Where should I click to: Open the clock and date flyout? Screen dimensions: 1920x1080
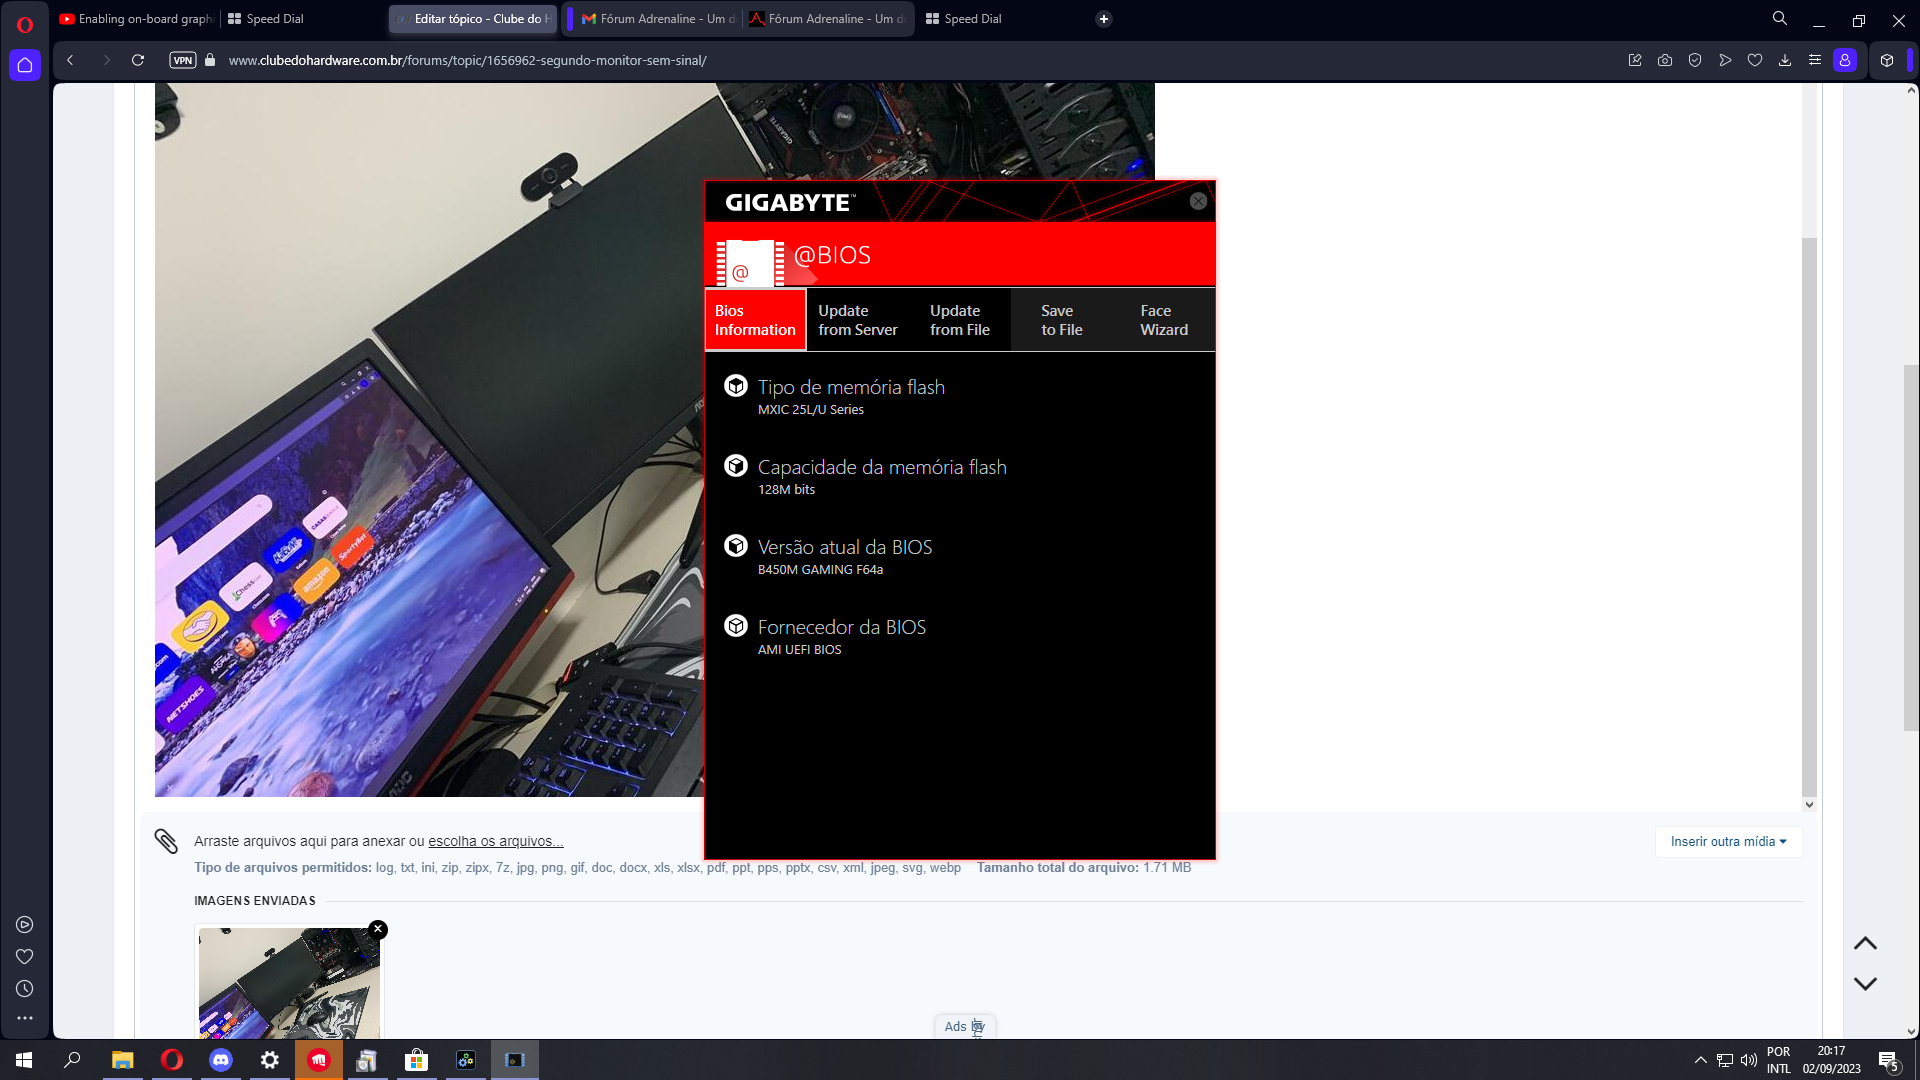pyautogui.click(x=1831, y=1060)
